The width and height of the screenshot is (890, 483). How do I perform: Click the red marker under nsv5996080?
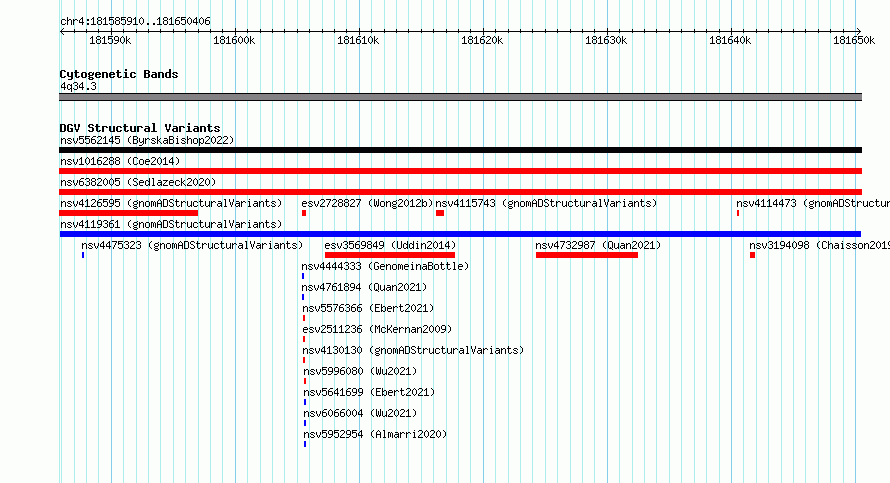click(x=305, y=381)
